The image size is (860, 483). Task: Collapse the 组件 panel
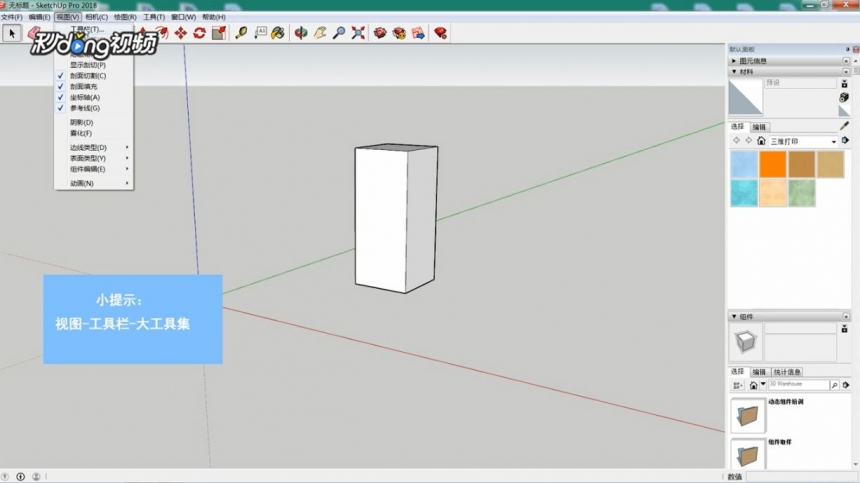pos(734,317)
